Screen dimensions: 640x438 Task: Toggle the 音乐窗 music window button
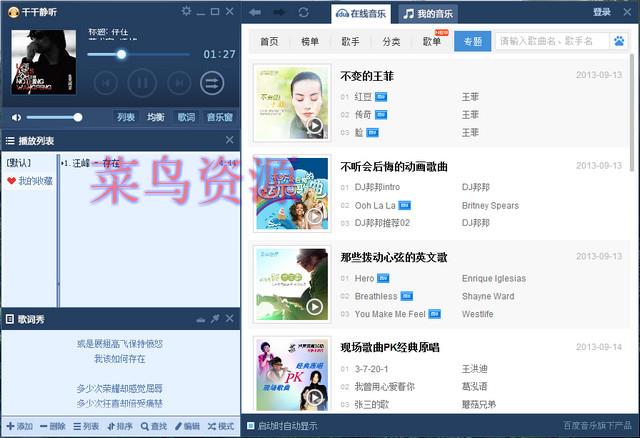pyautogui.click(x=220, y=118)
